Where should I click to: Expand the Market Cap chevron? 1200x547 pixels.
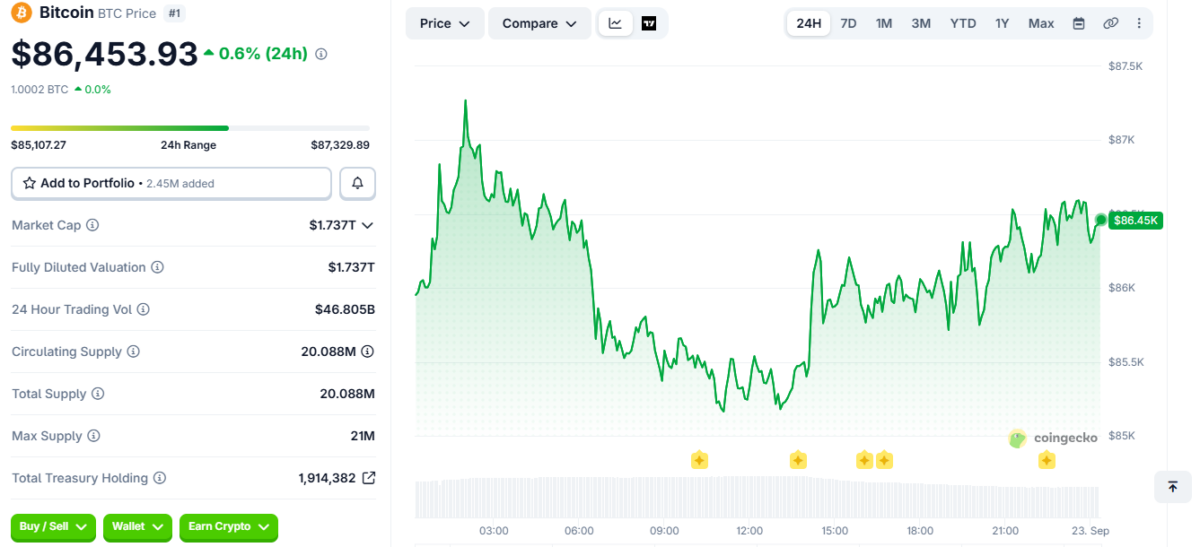367,225
